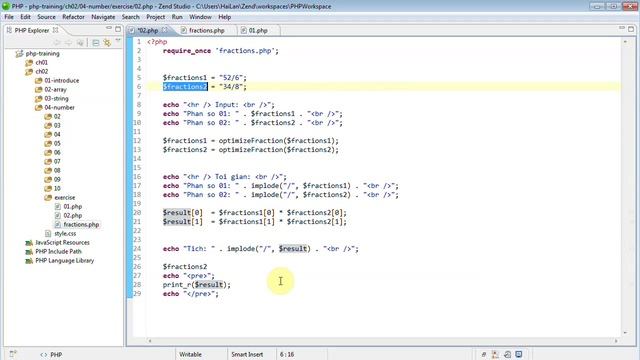Select PHP Include Path node
This screenshot has height=360, width=640.
pyautogui.click(x=58, y=251)
